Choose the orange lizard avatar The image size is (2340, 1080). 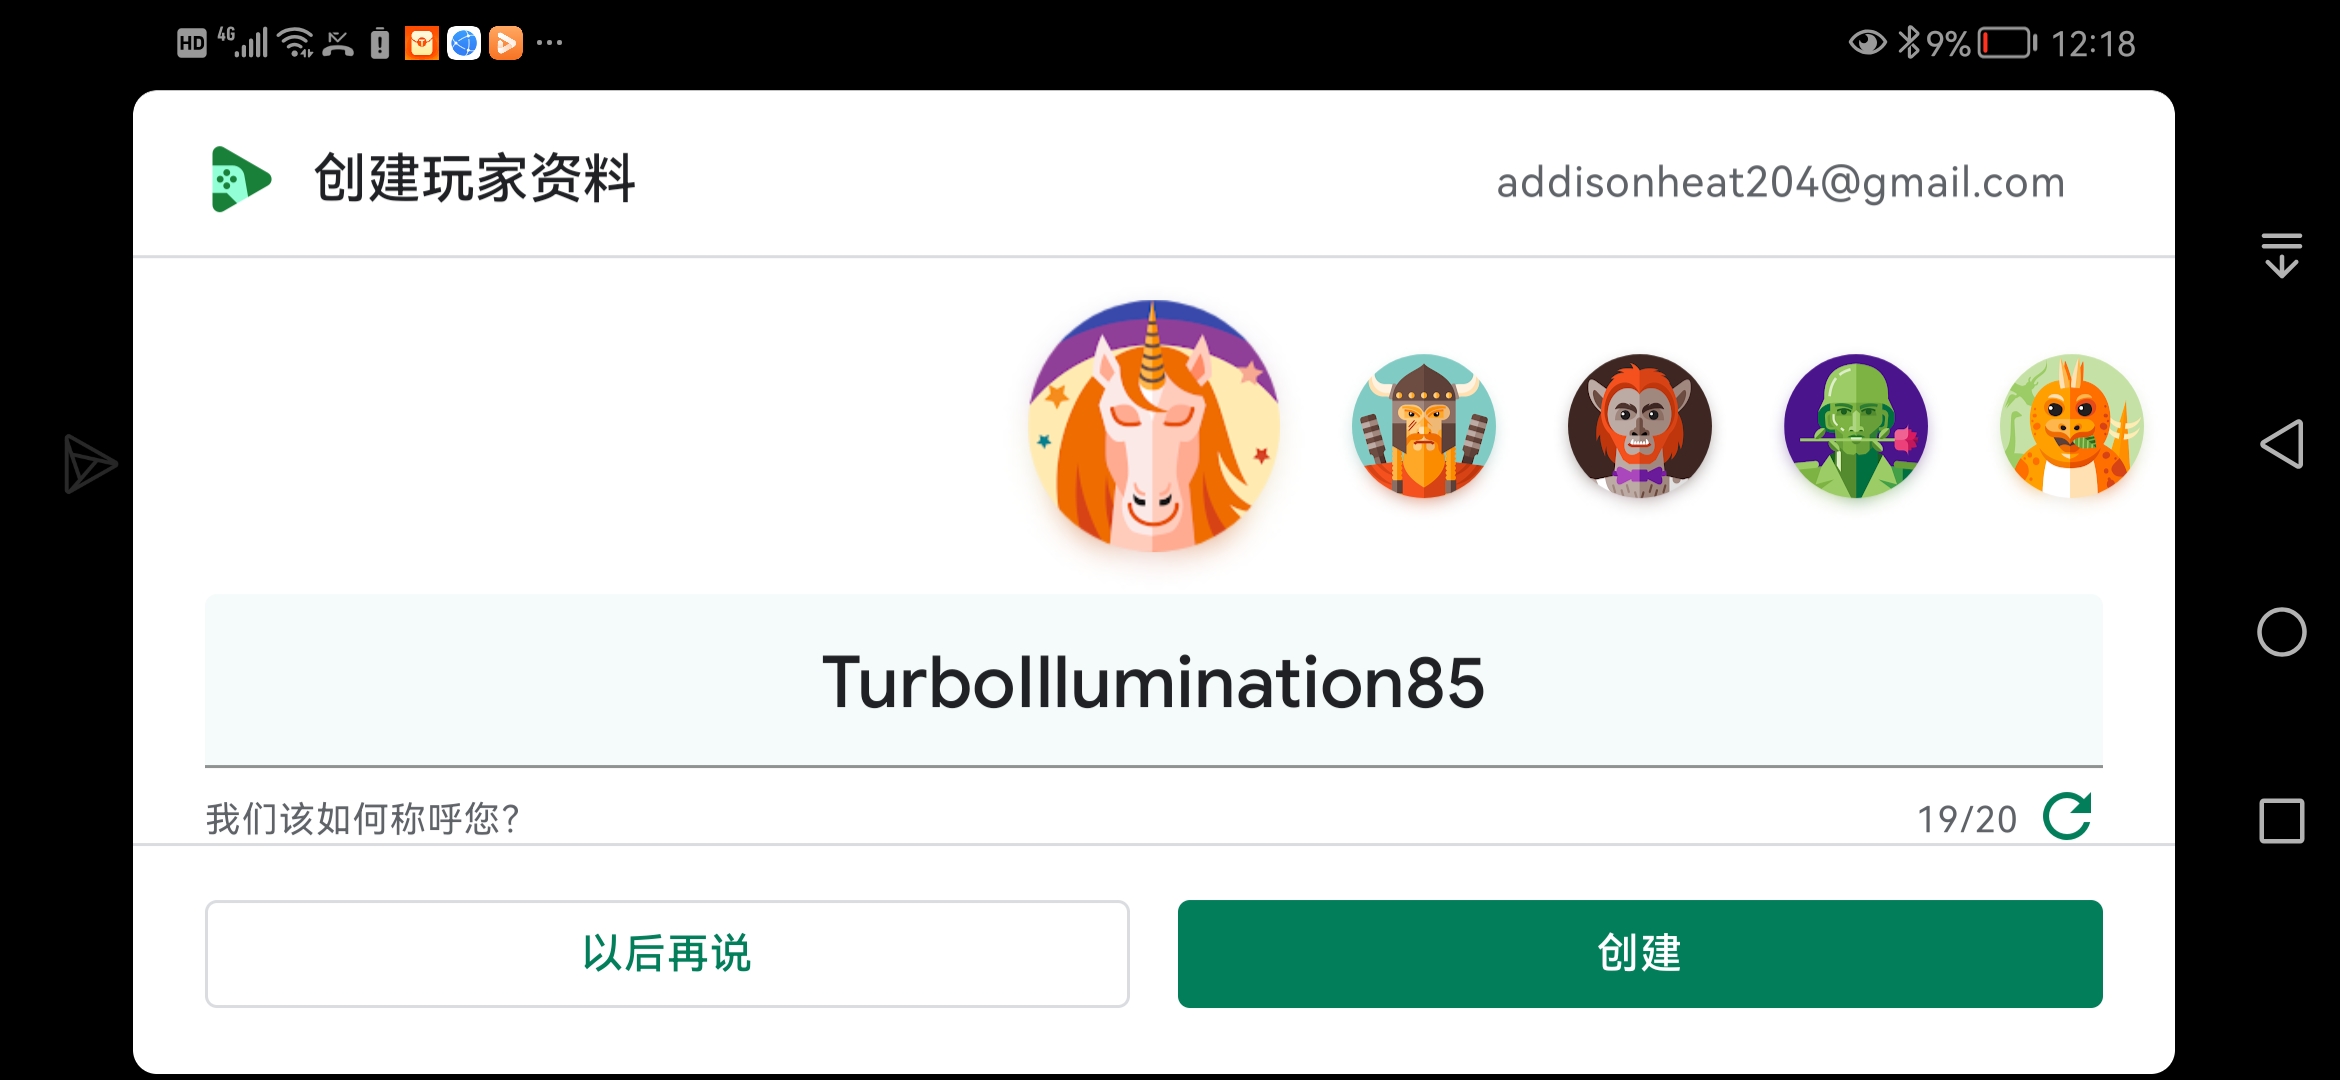pyautogui.click(x=2072, y=426)
